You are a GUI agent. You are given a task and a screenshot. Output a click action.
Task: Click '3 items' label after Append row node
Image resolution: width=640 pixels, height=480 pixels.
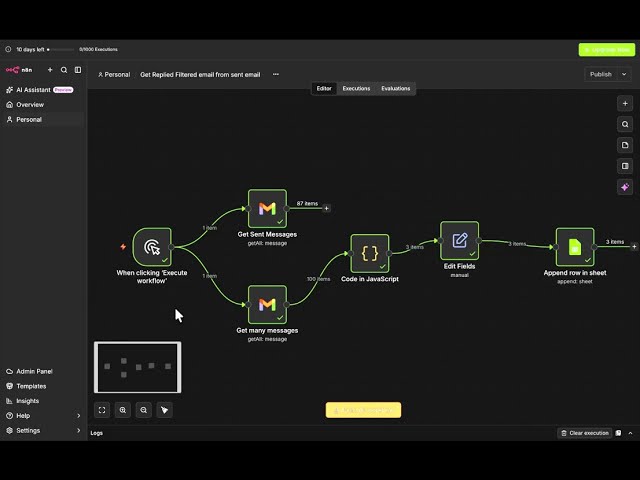click(x=615, y=242)
